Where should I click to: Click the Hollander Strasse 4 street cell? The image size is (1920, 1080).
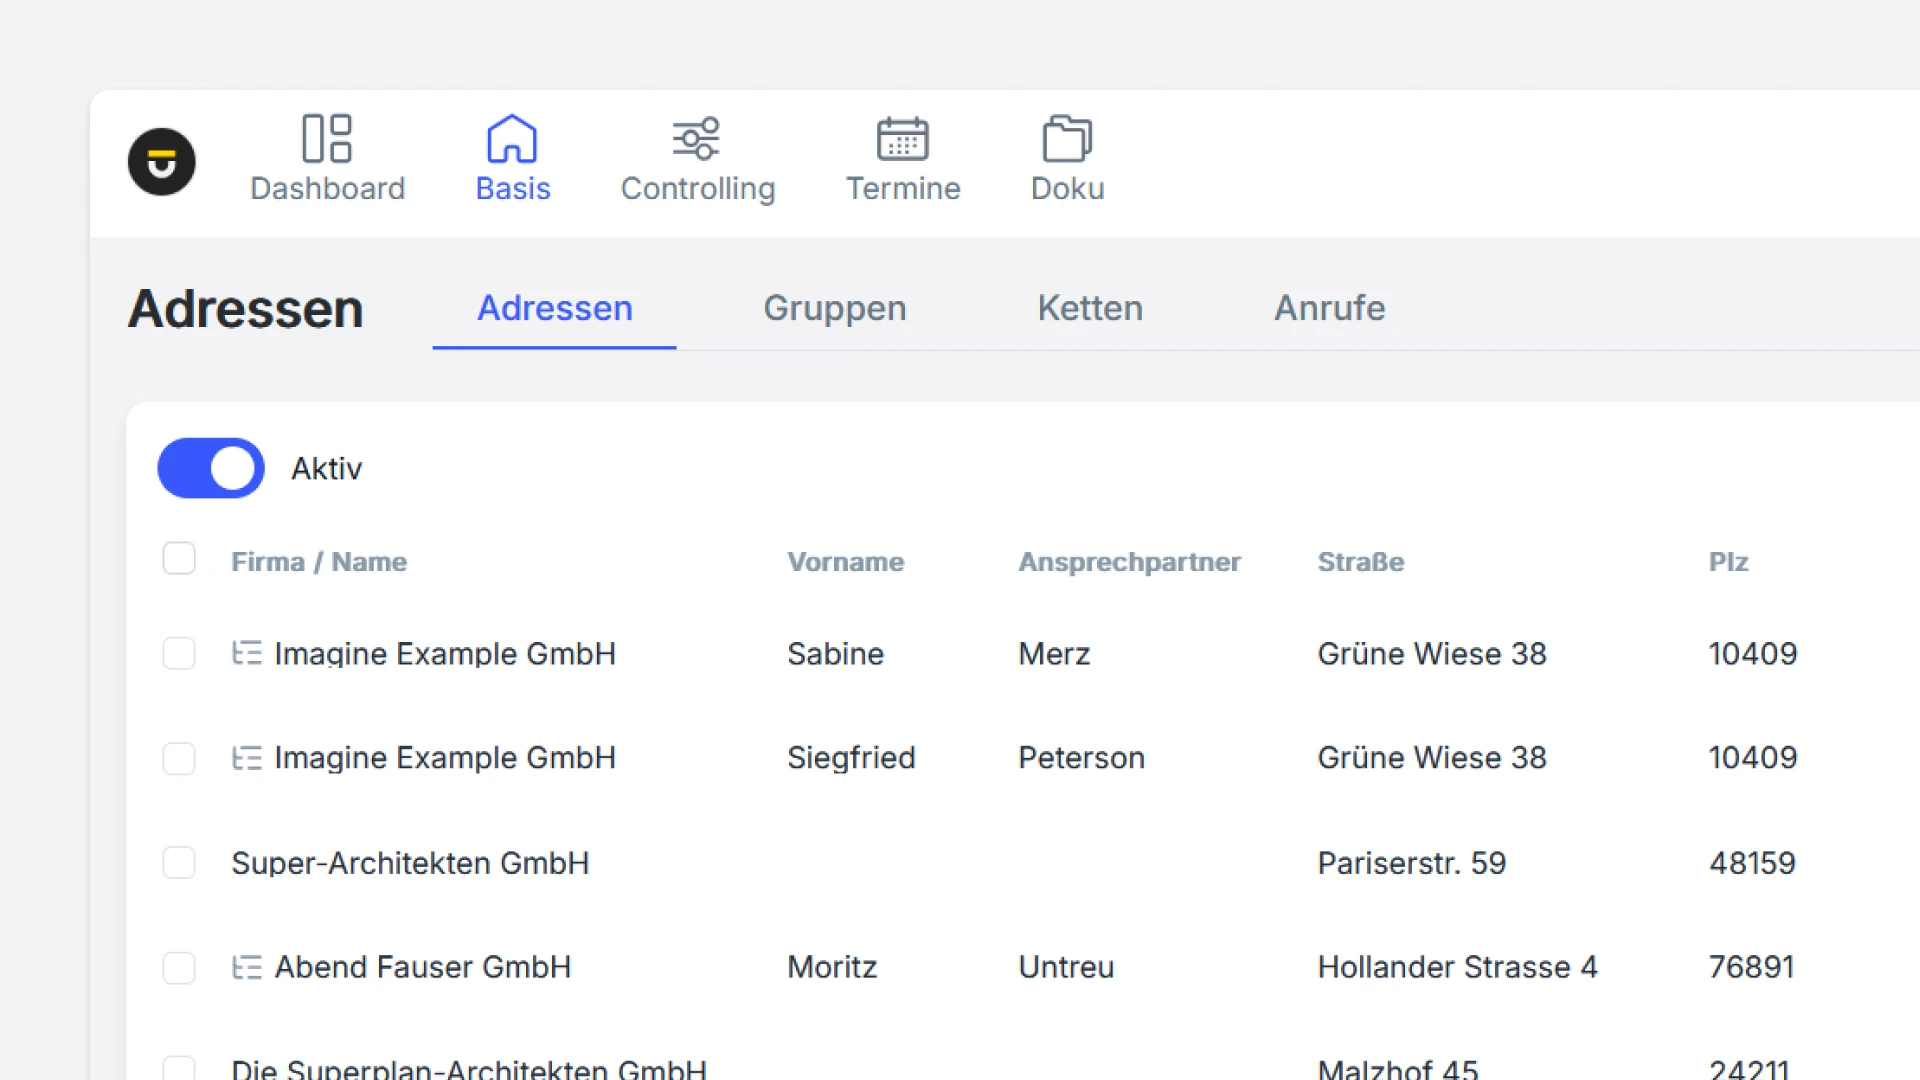coord(1457,967)
